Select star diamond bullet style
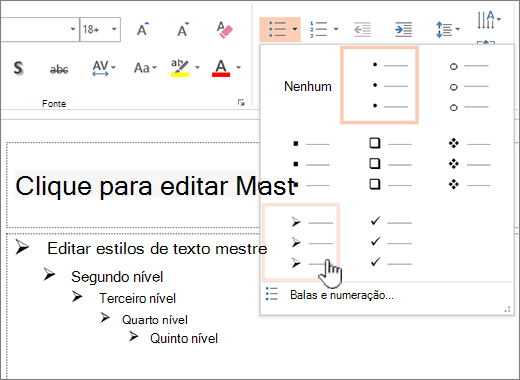 pyautogui.click(x=469, y=164)
